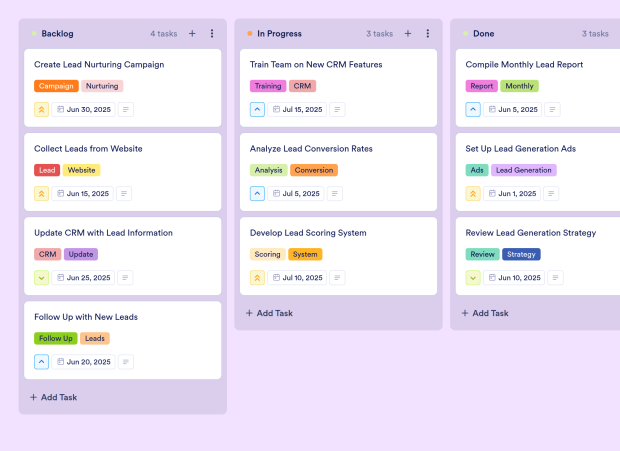The image size is (620, 451).
Task: Click the orange Campaign tag
Action: pos(56,86)
